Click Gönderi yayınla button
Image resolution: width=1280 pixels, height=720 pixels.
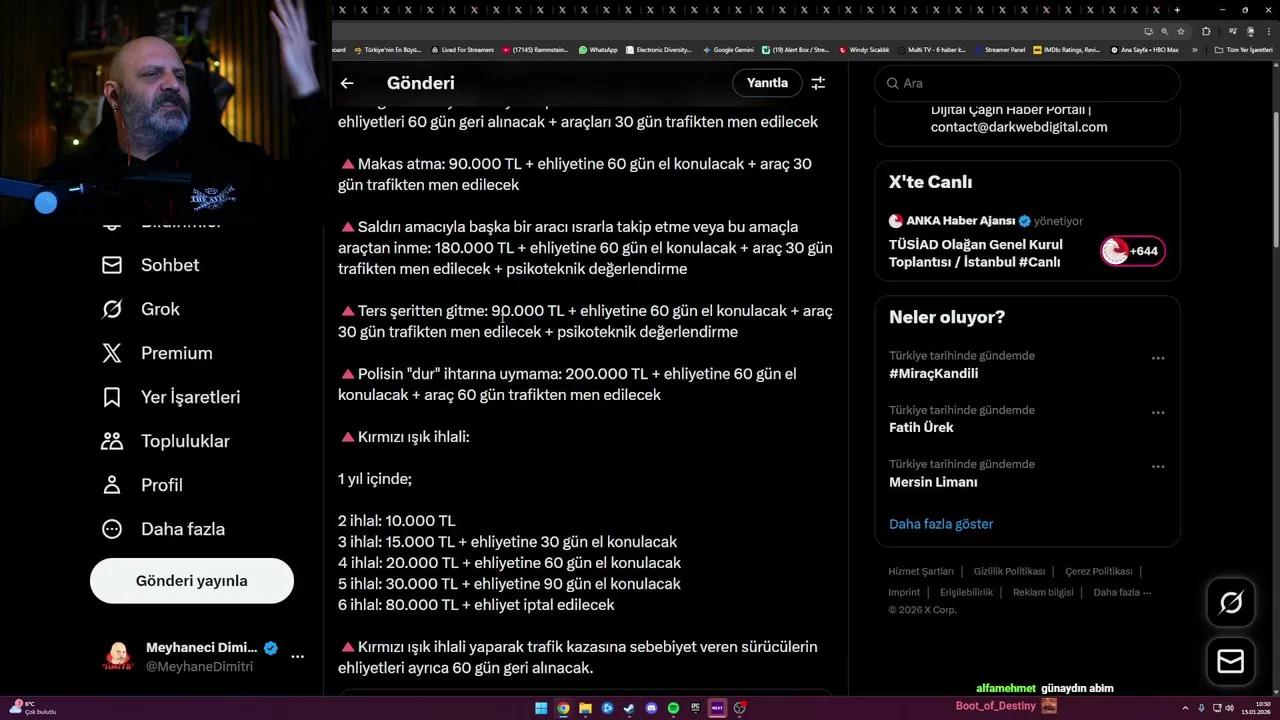tap(192, 581)
